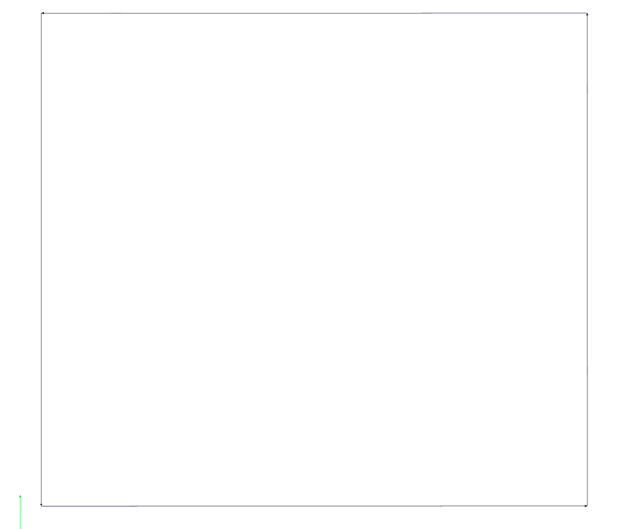This screenshot has width=619, height=529.
Task: Click empty canvas below the bottom edge
Action: (314, 518)
